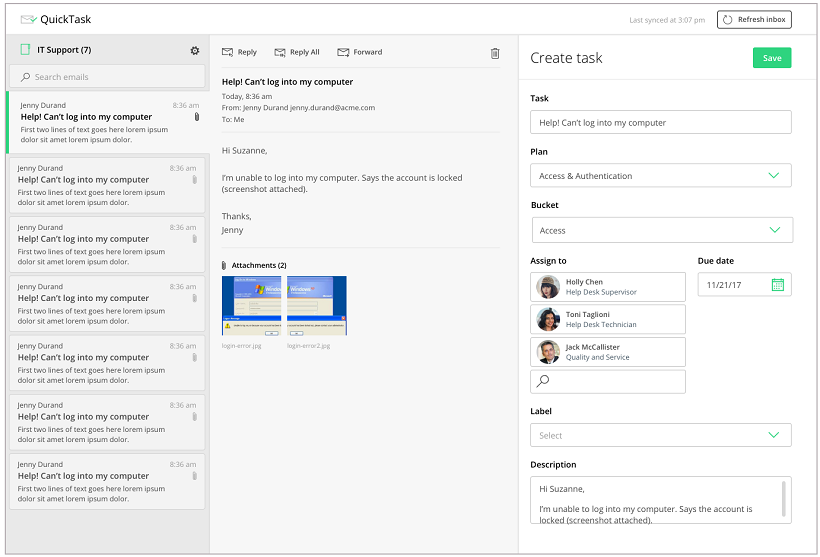Click into the Task name field
The width and height of the screenshot is (820, 557).
pyautogui.click(x=660, y=122)
